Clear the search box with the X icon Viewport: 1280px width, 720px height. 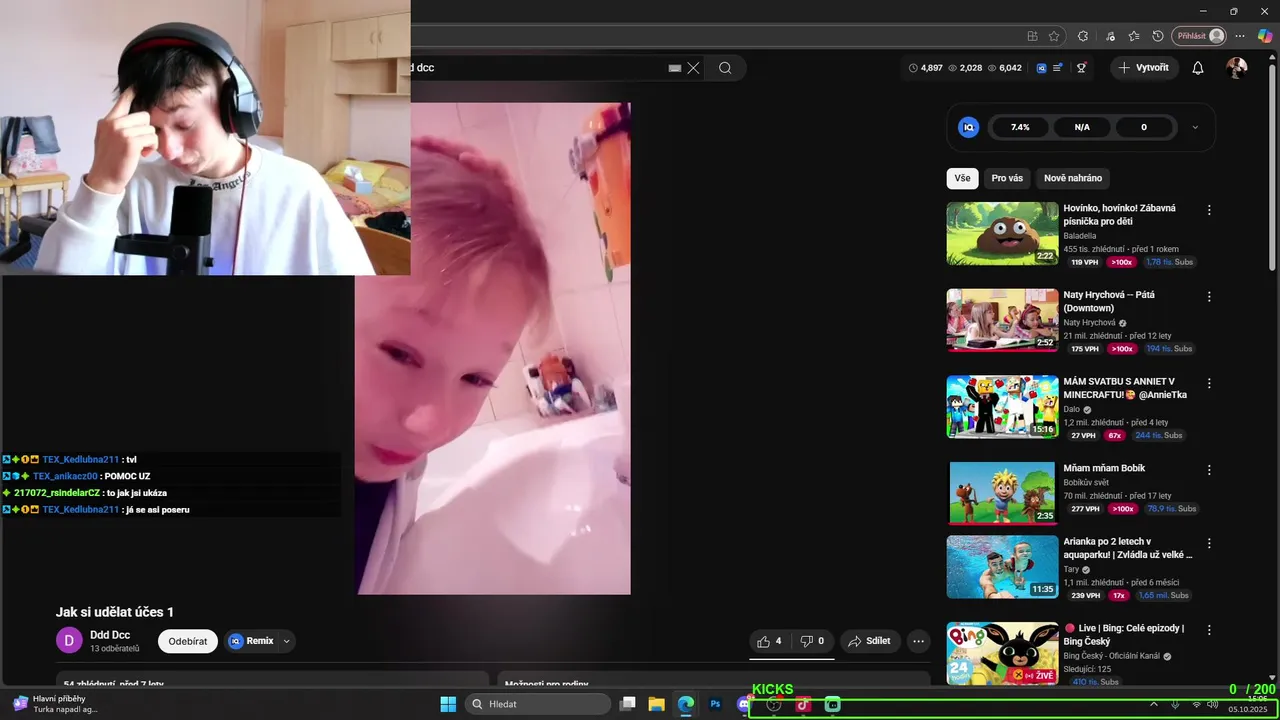[x=693, y=68]
